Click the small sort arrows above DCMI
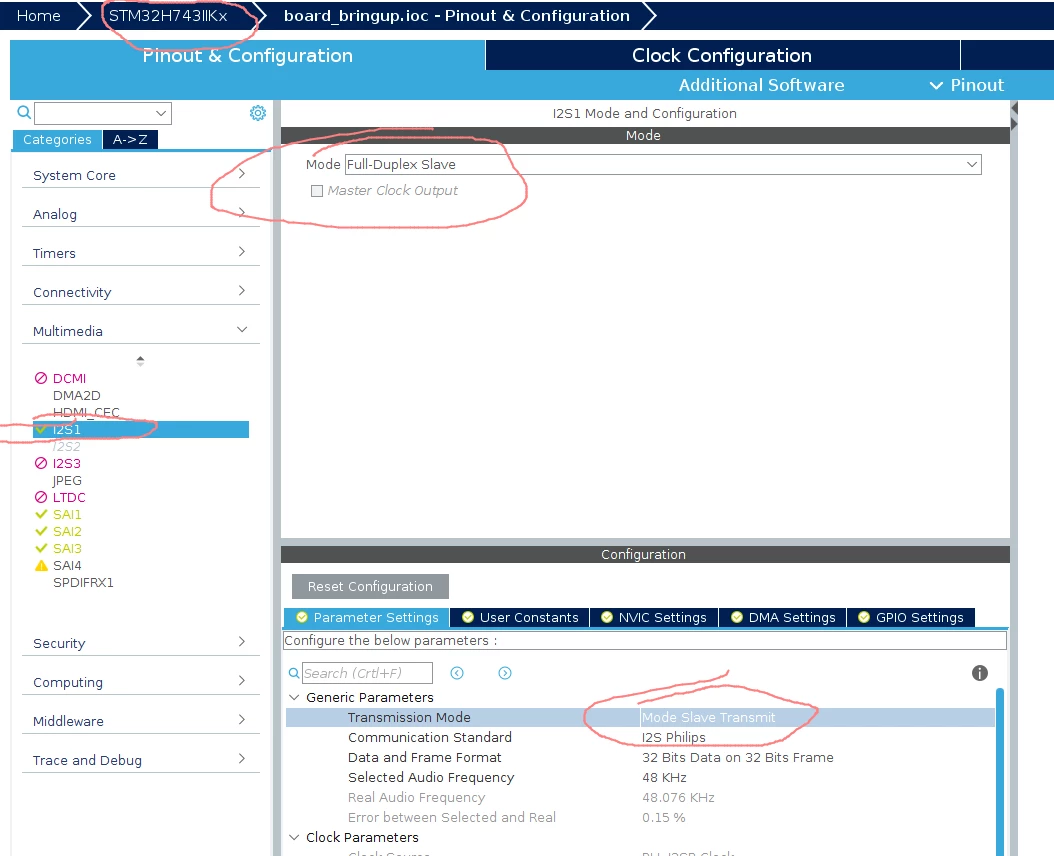Screen dimensions: 1054x856 140,360
